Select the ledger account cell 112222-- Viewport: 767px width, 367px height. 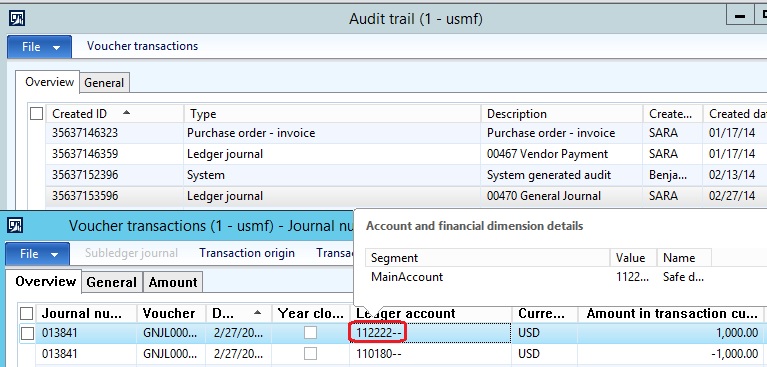pyautogui.click(x=430, y=333)
